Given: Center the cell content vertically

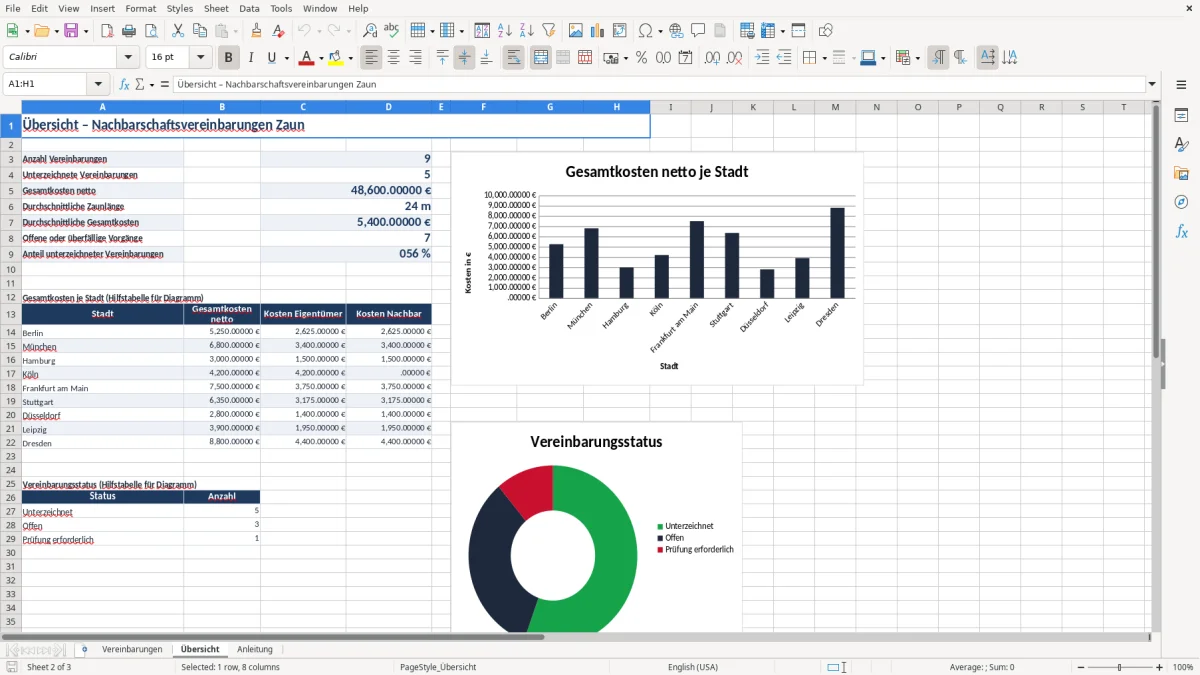Looking at the screenshot, I should 464,58.
